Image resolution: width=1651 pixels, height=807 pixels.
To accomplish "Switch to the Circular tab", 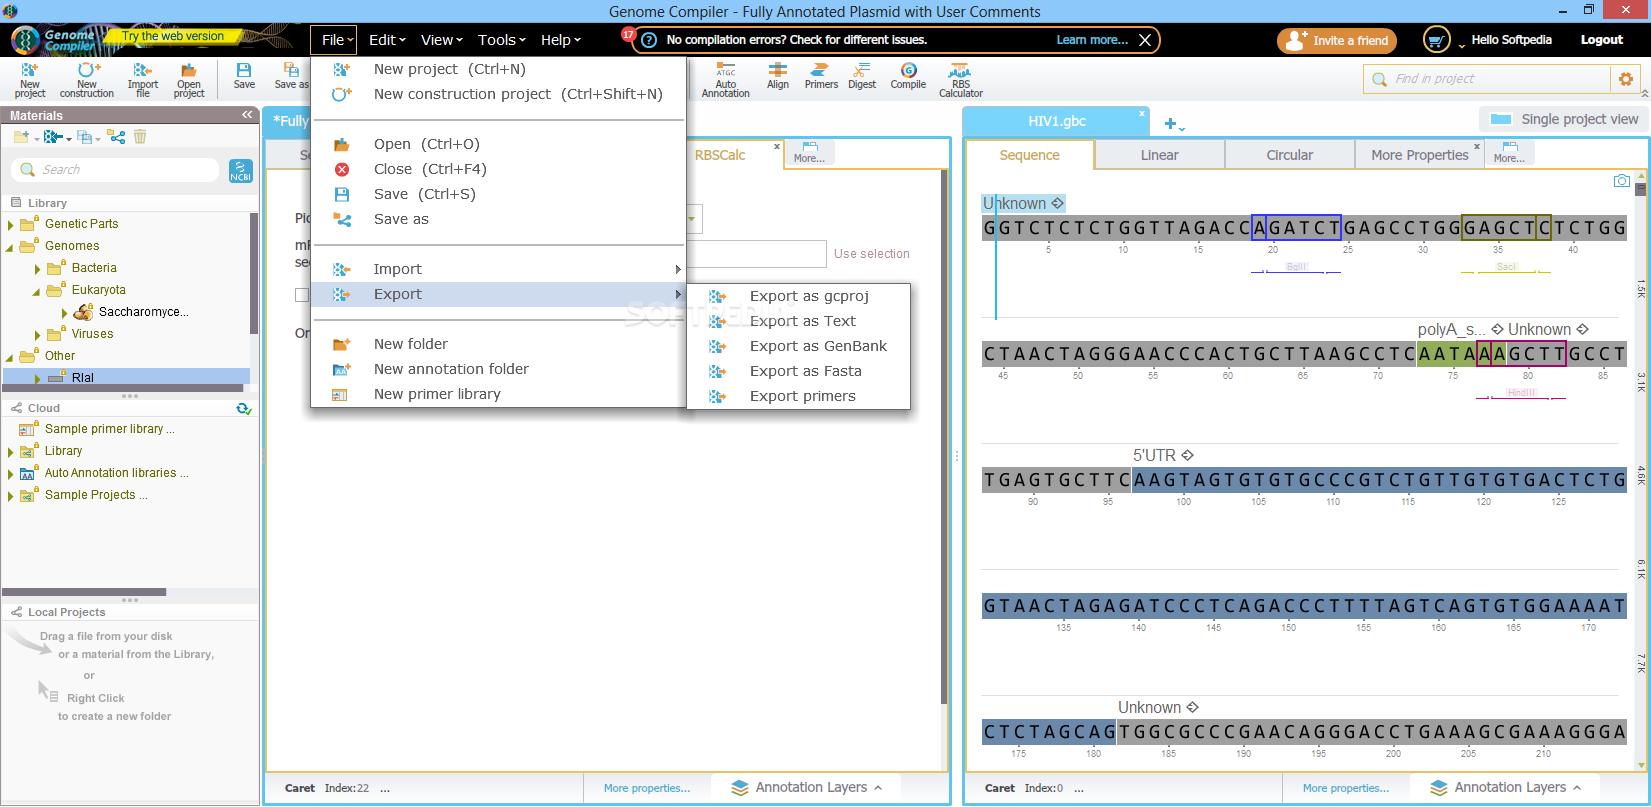I will click(x=1289, y=155).
